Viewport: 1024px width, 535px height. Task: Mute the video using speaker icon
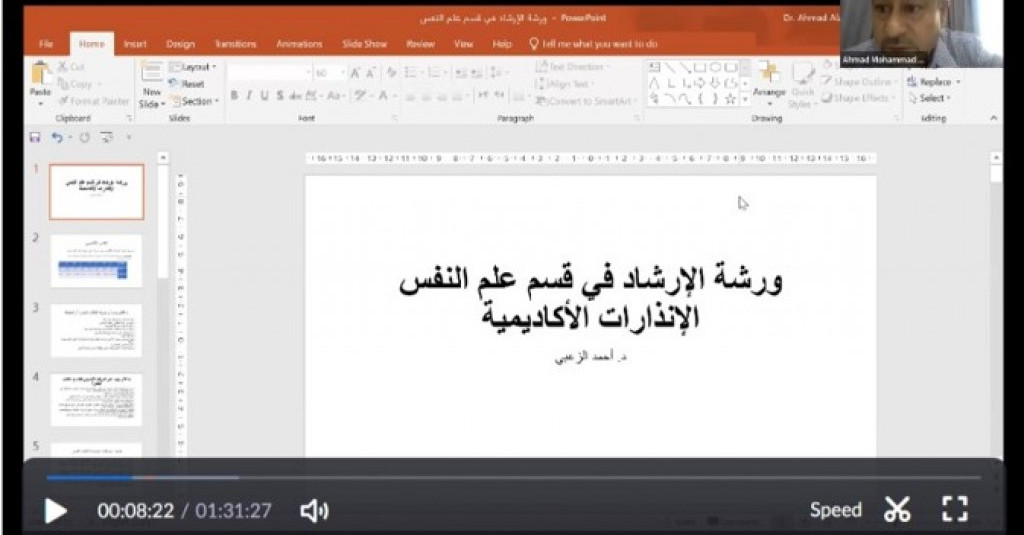[314, 511]
